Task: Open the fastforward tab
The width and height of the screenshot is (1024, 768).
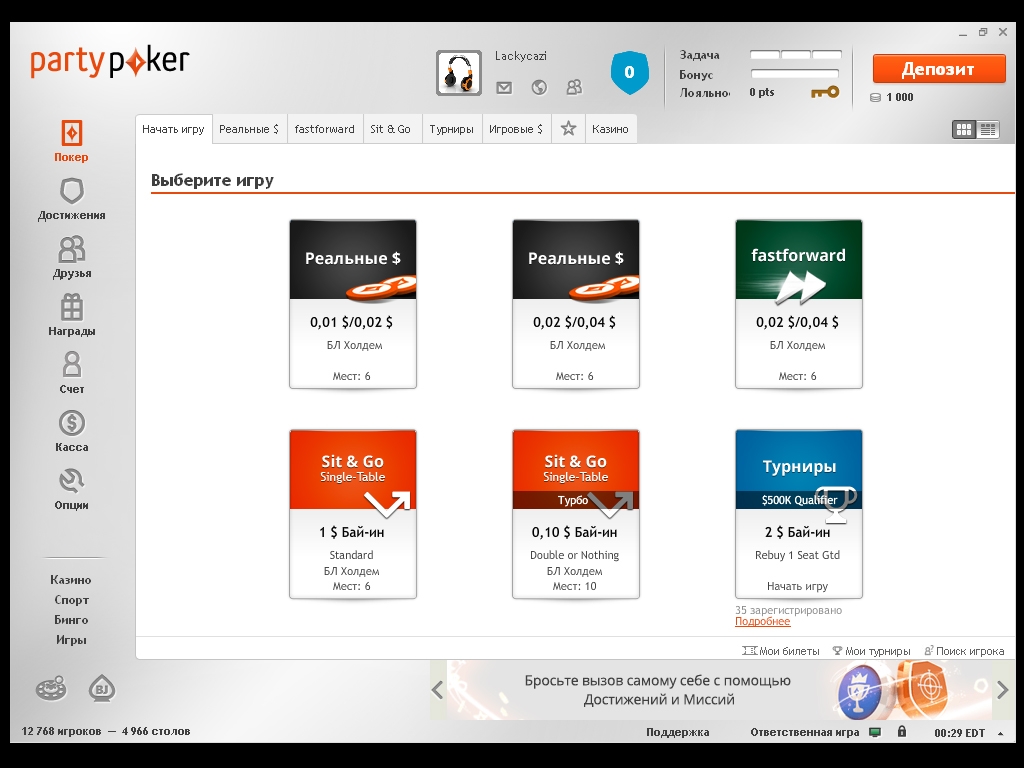Action: [x=324, y=129]
